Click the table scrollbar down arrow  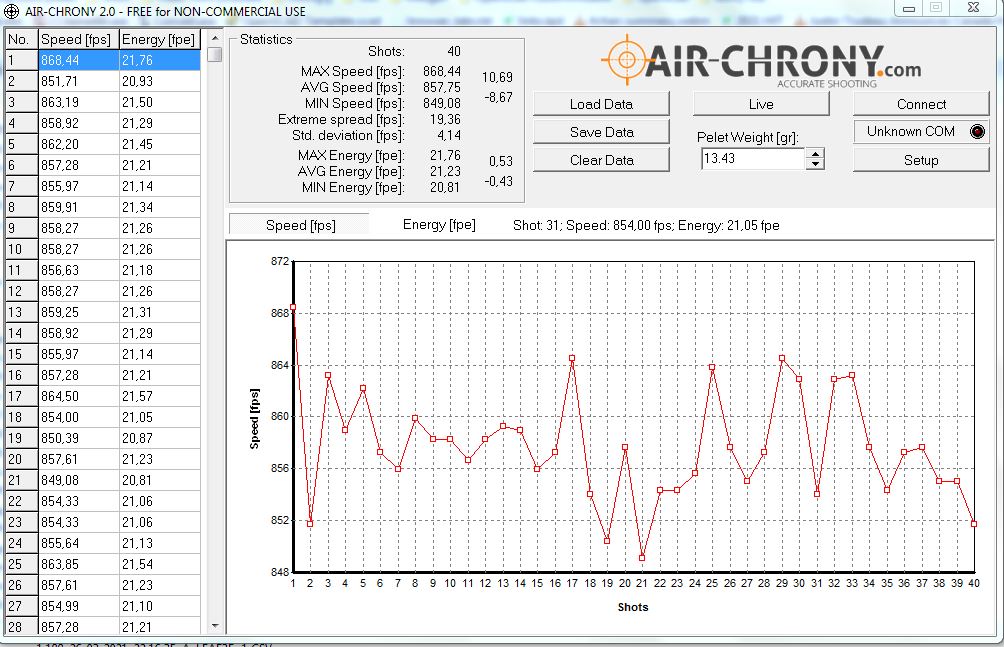(x=215, y=626)
